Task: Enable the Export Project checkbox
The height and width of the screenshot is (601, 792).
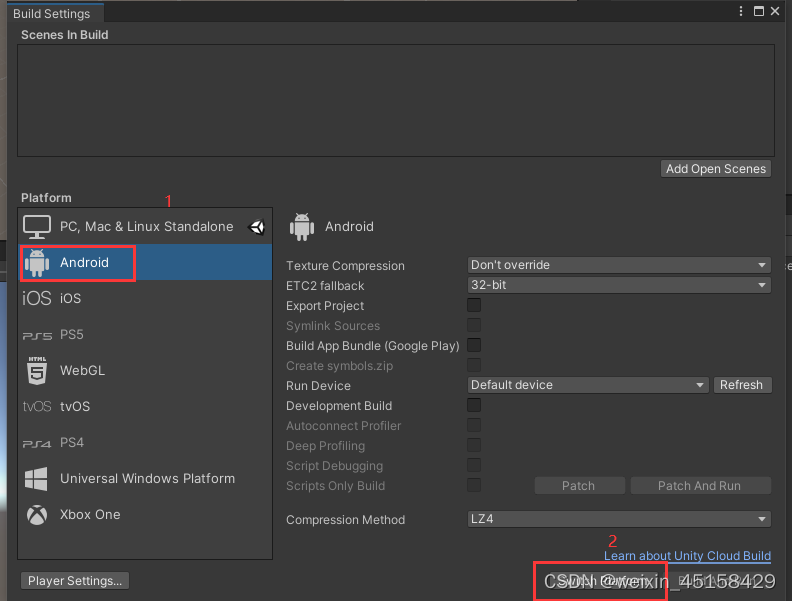Action: pyautogui.click(x=474, y=306)
